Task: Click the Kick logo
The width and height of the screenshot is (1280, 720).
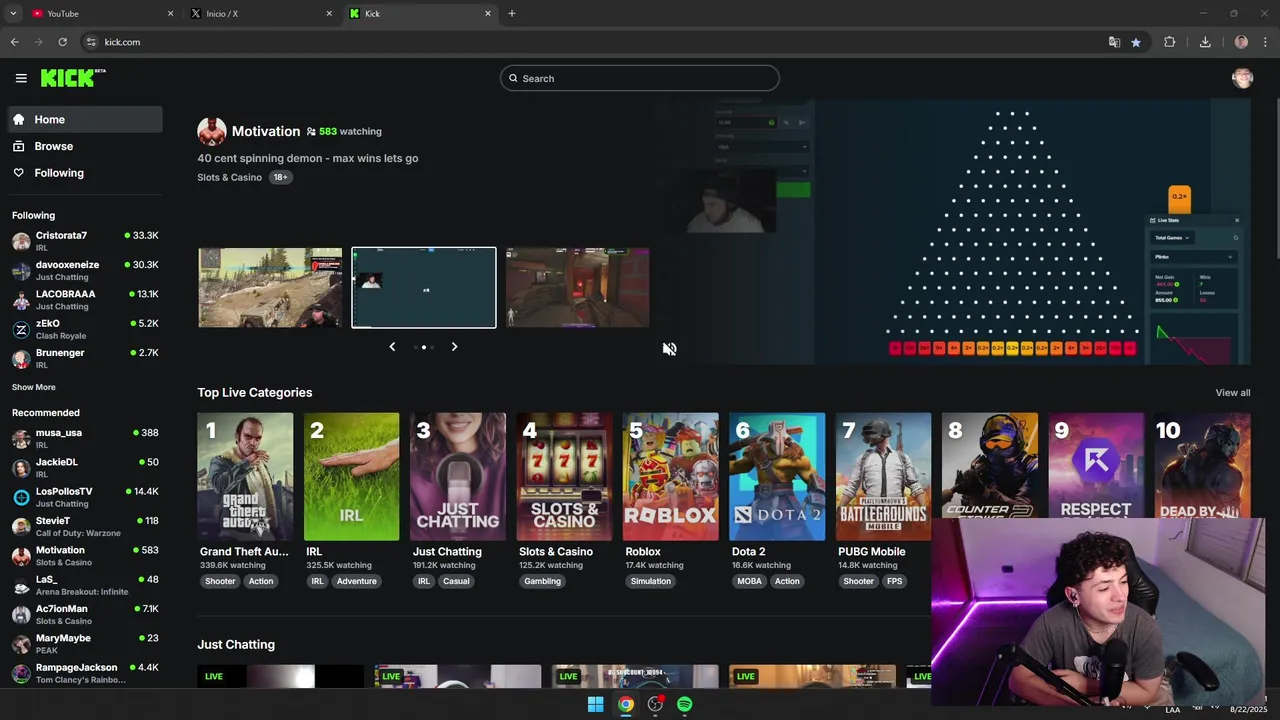Action: click(x=73, y=78)
